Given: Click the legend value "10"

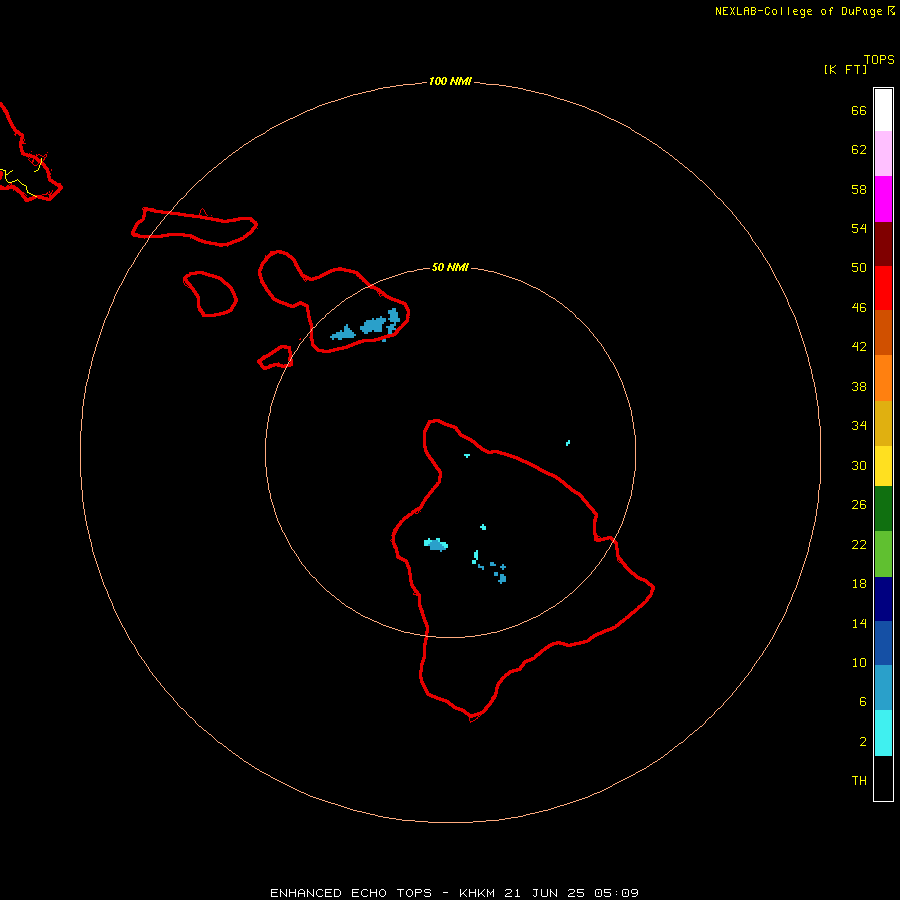Looking at the screenshot, I should 859,663.
